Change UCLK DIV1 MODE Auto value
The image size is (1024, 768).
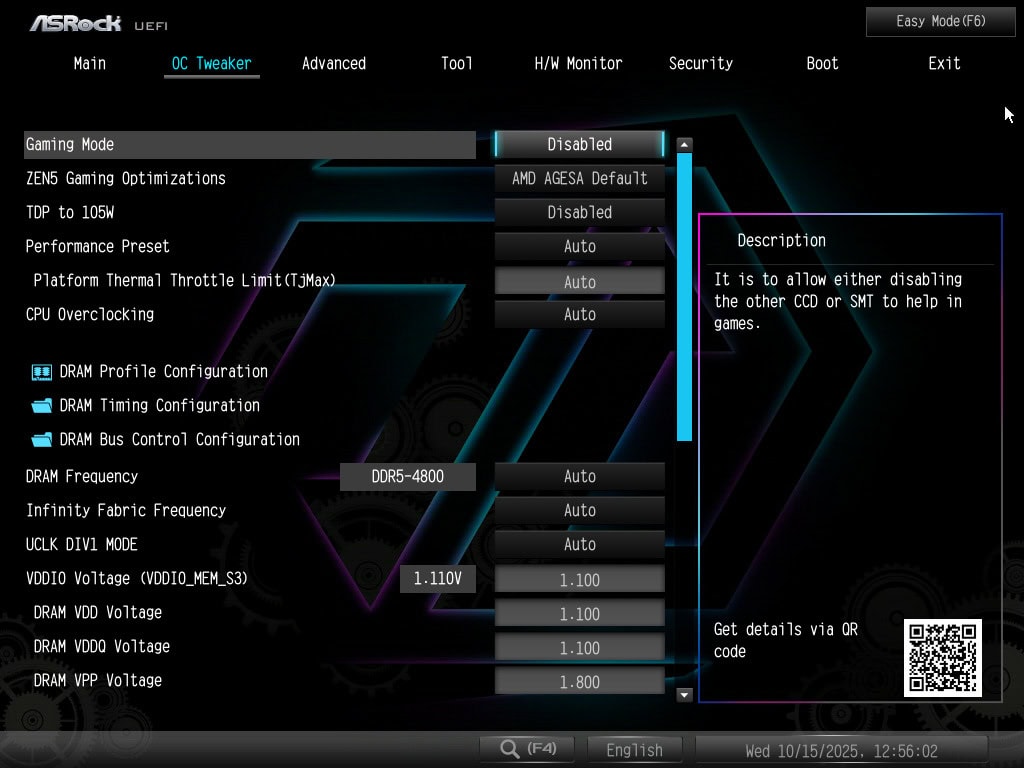pos(579,544)
